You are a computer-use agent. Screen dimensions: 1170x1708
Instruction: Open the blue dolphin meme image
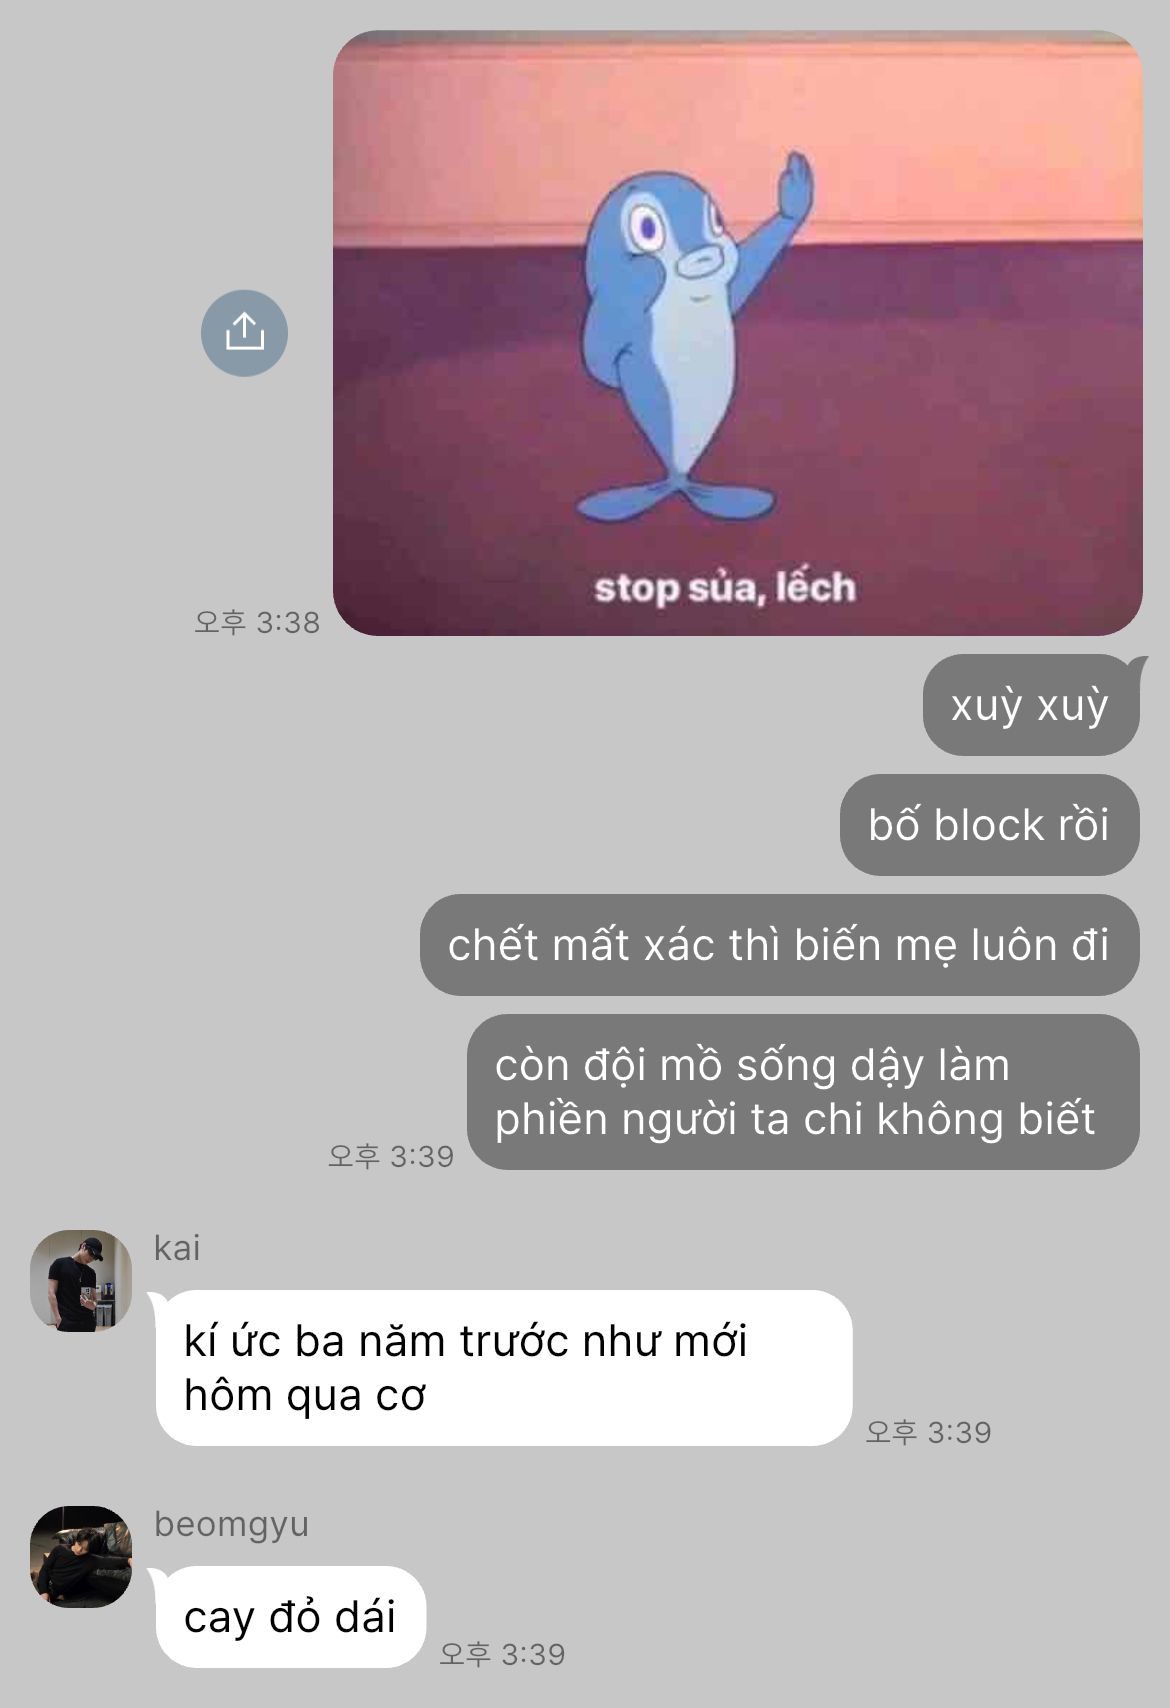tap(738, 333)
